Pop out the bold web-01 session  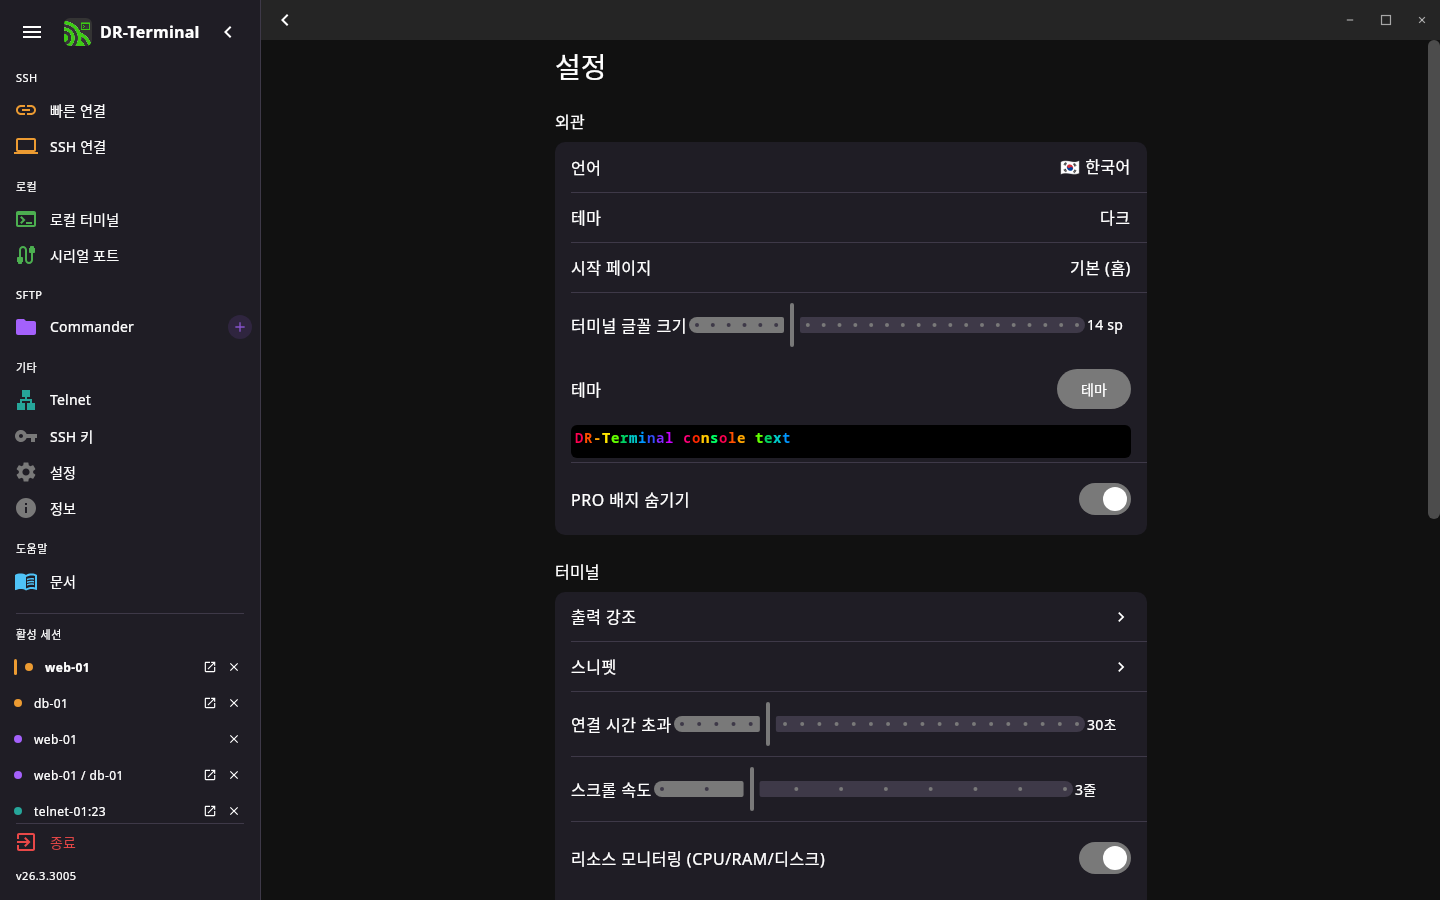pyautogui.click(x=210, y=667)
